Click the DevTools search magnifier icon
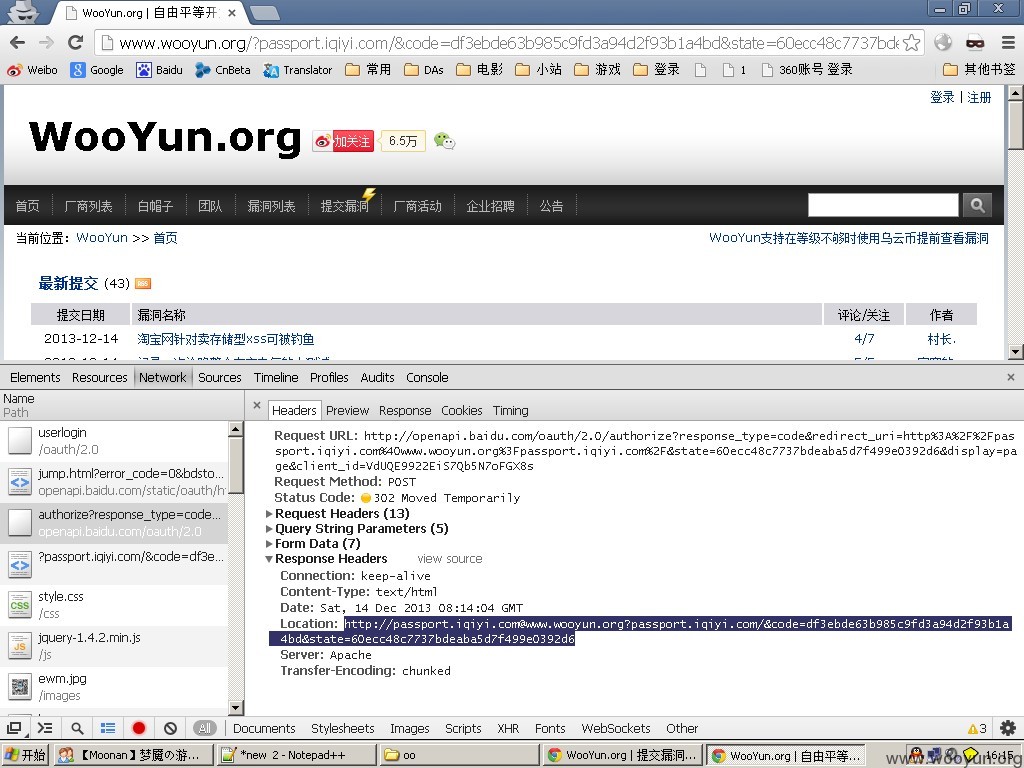The image size is (1024, 768). click(x=77, y=728)
